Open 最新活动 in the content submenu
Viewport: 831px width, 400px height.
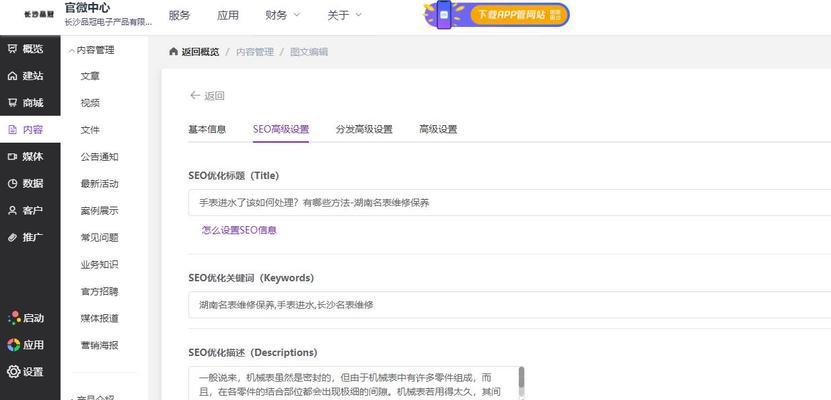[100, 184]
